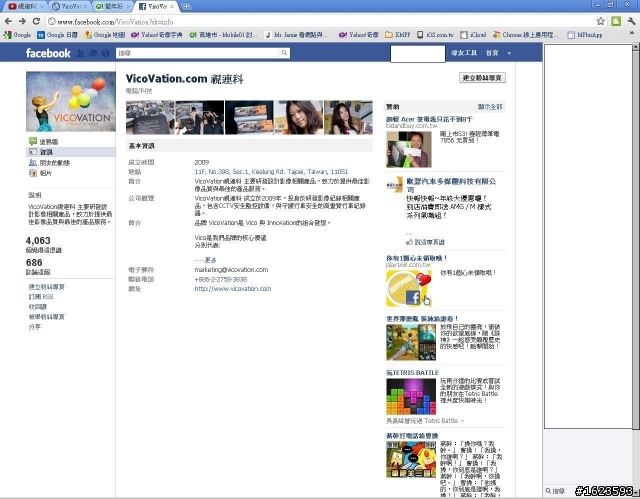The image size is (640, 499).
Task: Open the http://www.vicovation.com website link
Action: pos(233,288)
